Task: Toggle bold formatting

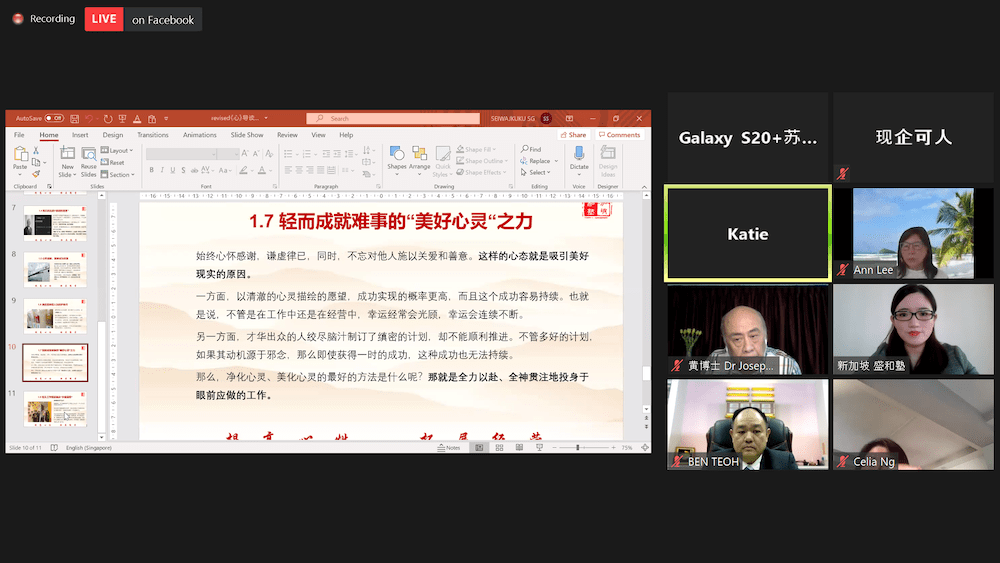Action: (151, 170)
